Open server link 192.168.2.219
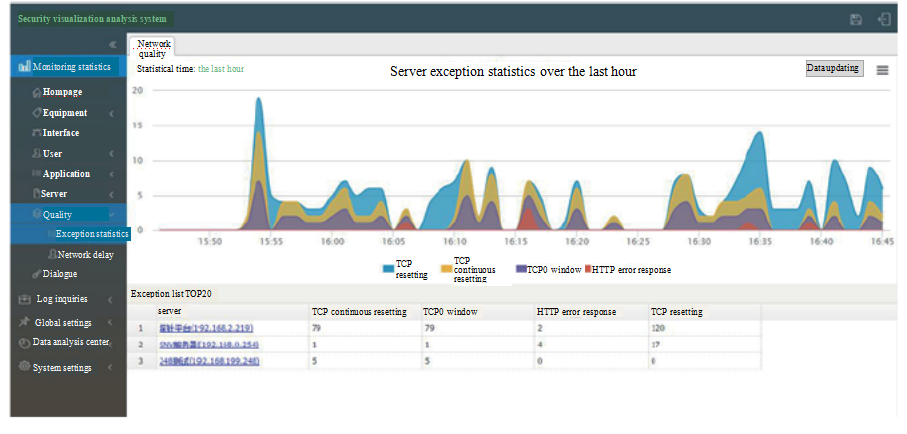 click(206, 328)
